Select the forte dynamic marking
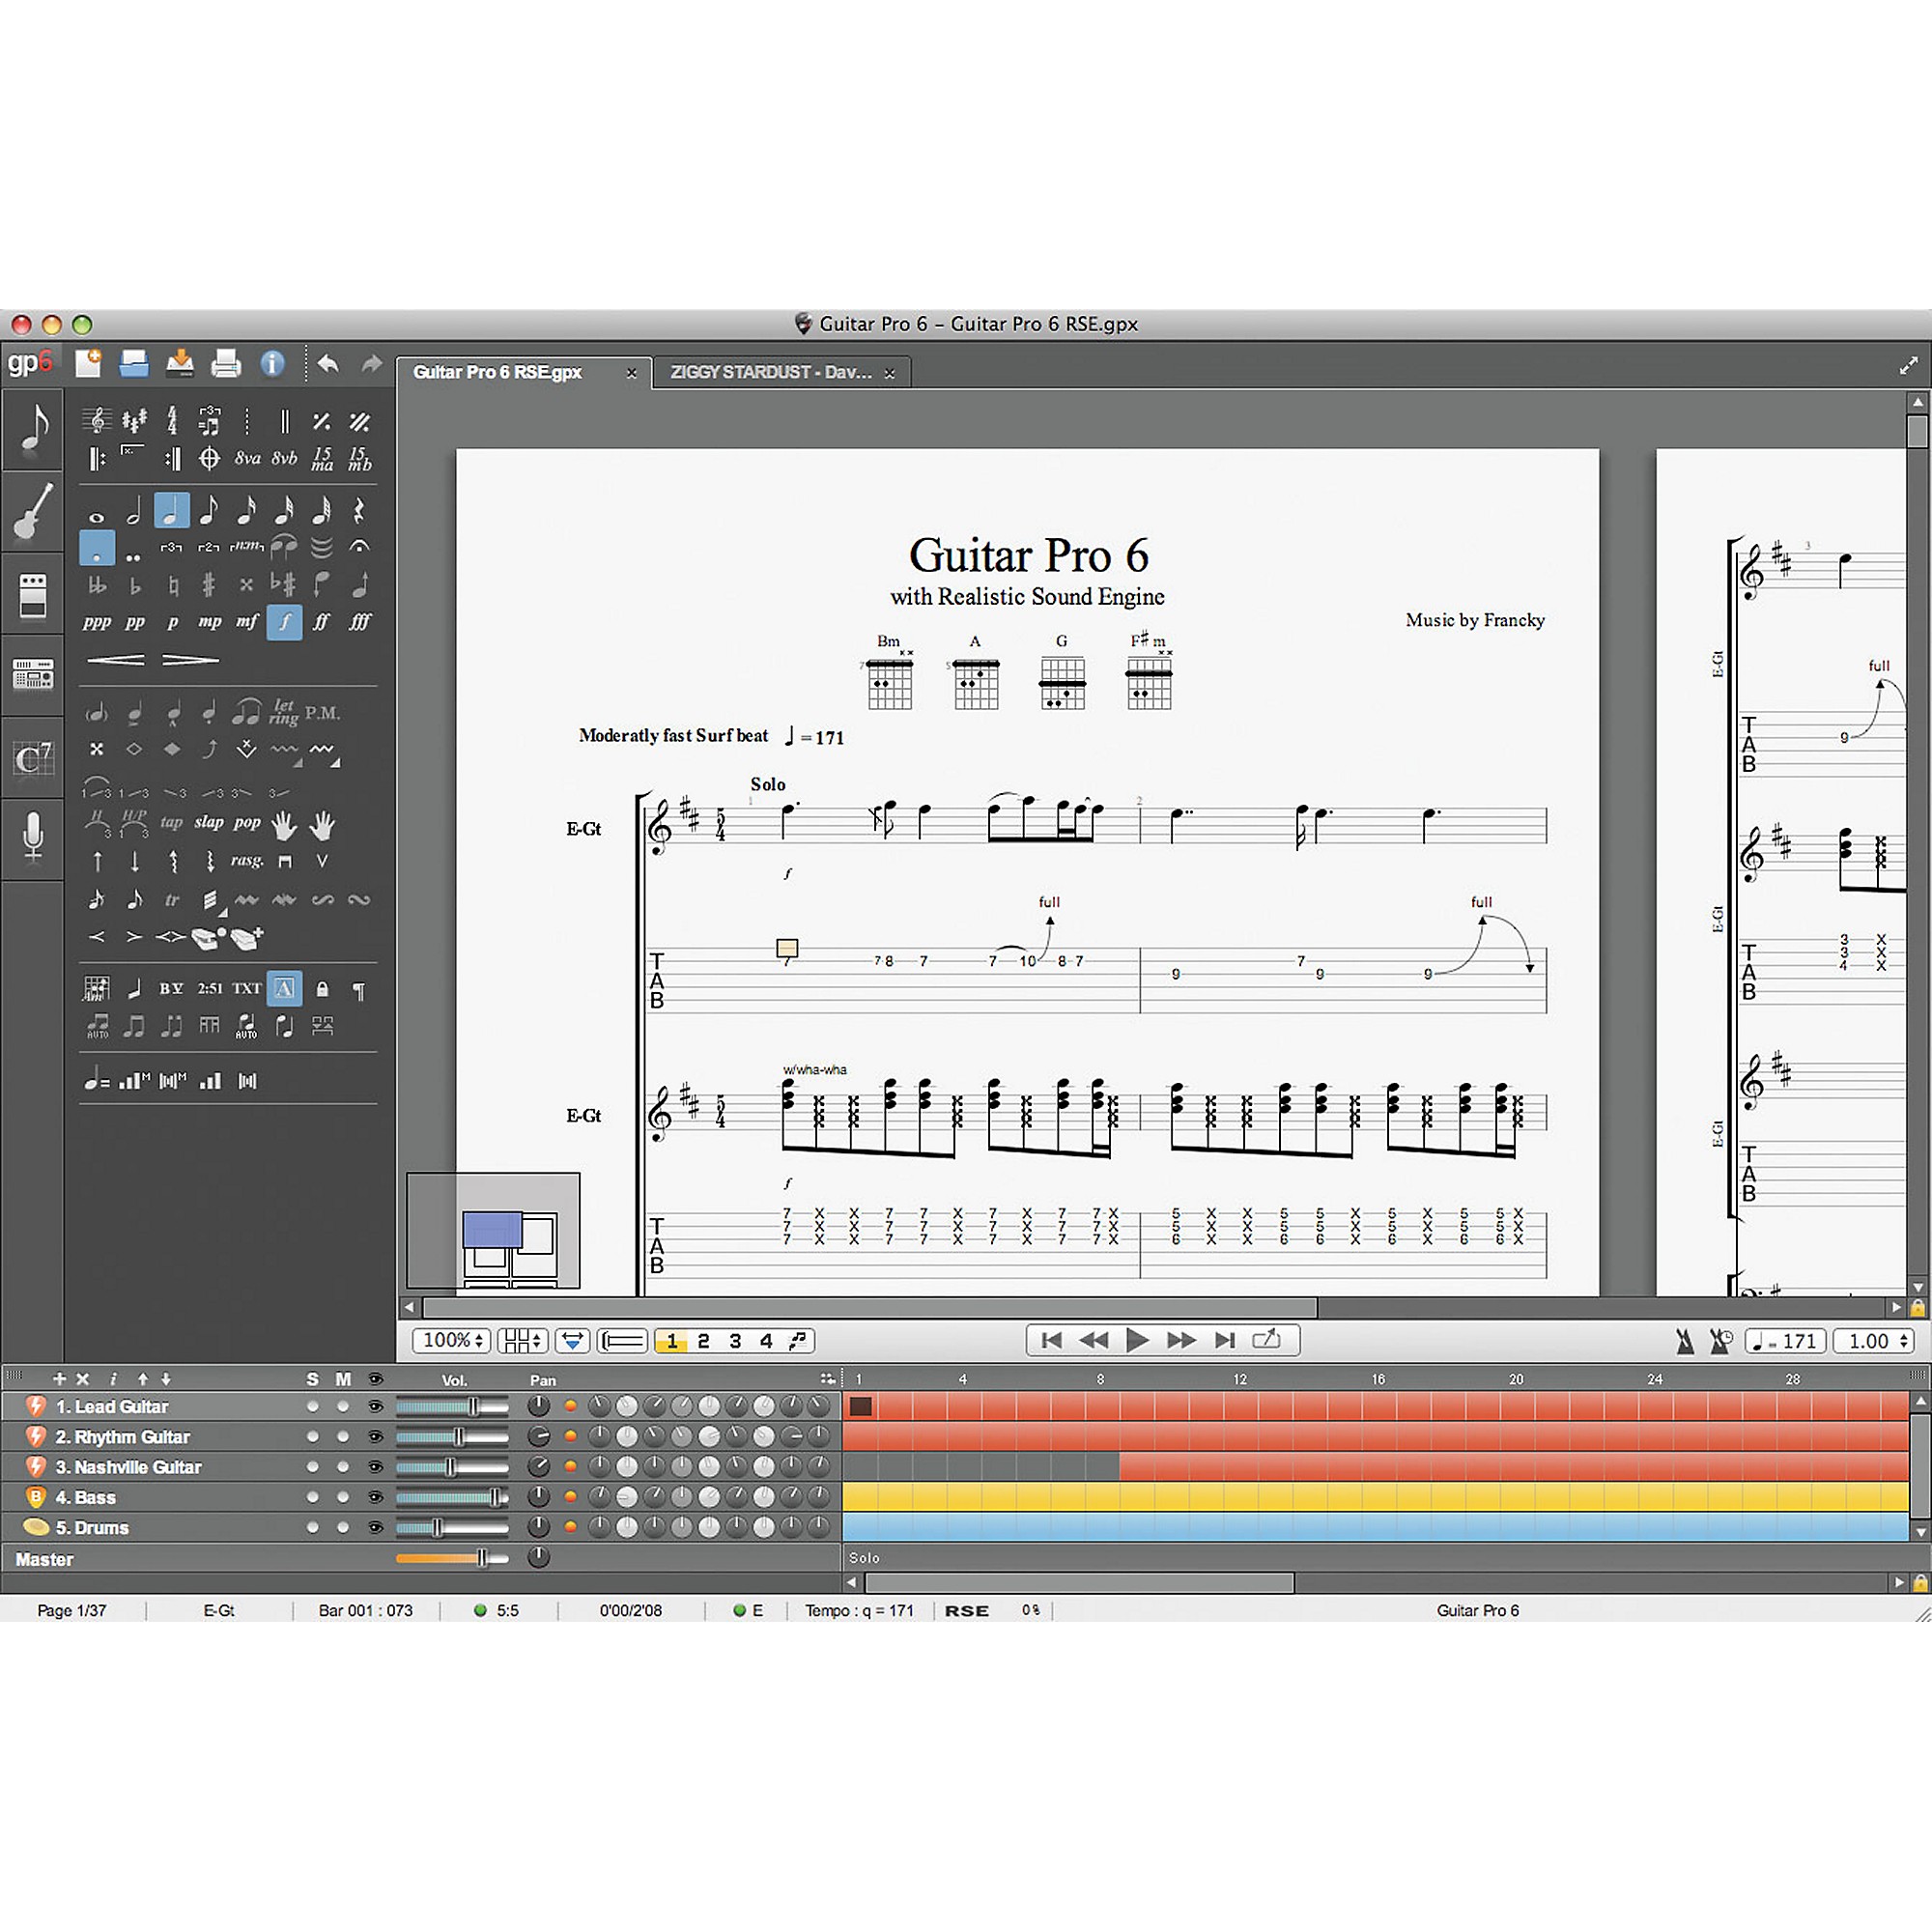Screen dimensions: 1932x1932 (x=285, y=622)
